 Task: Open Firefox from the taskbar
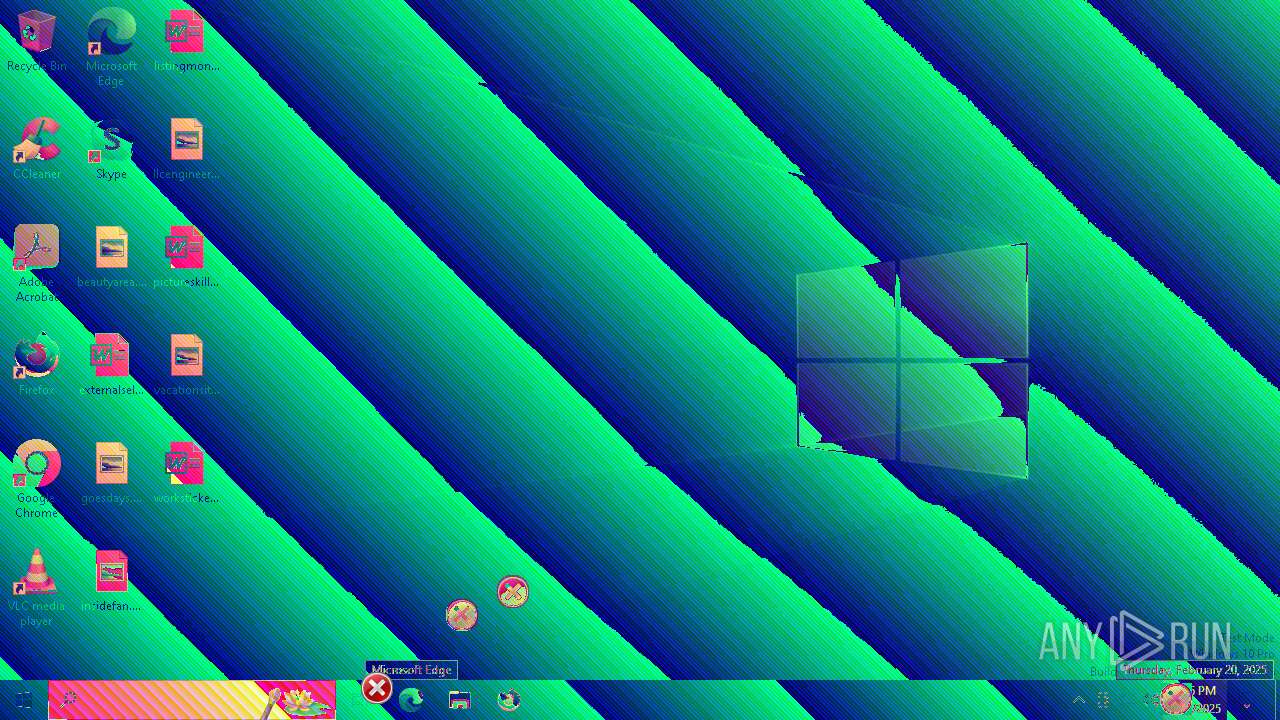[509, 700]
